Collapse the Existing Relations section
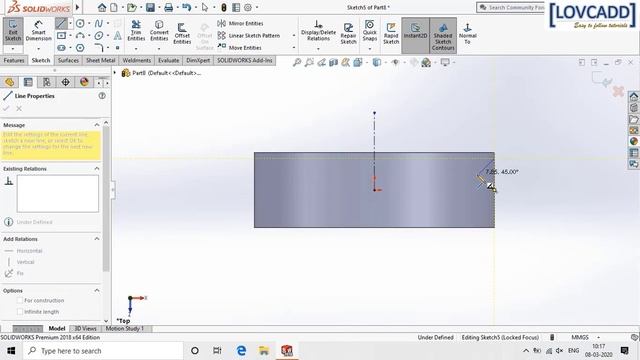Screen dimensions: 640x360 tap(97, 169)
